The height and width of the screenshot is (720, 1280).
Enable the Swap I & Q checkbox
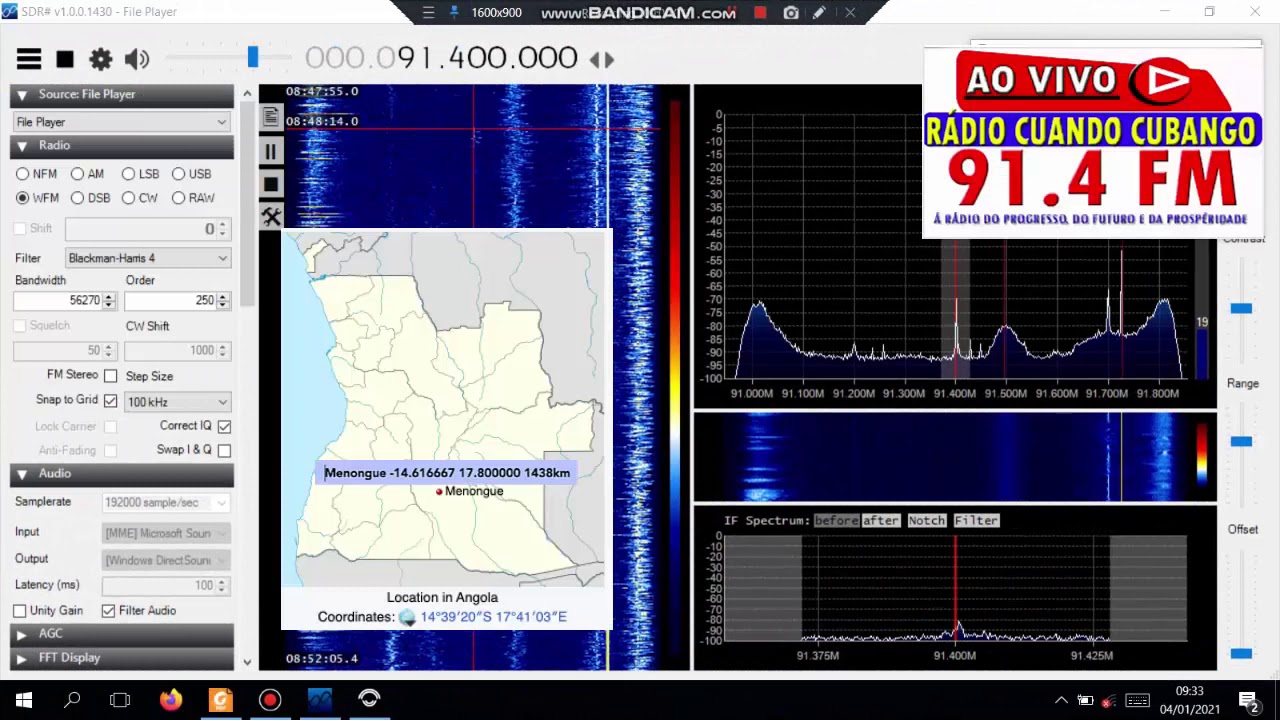click(x=224, y=451)
